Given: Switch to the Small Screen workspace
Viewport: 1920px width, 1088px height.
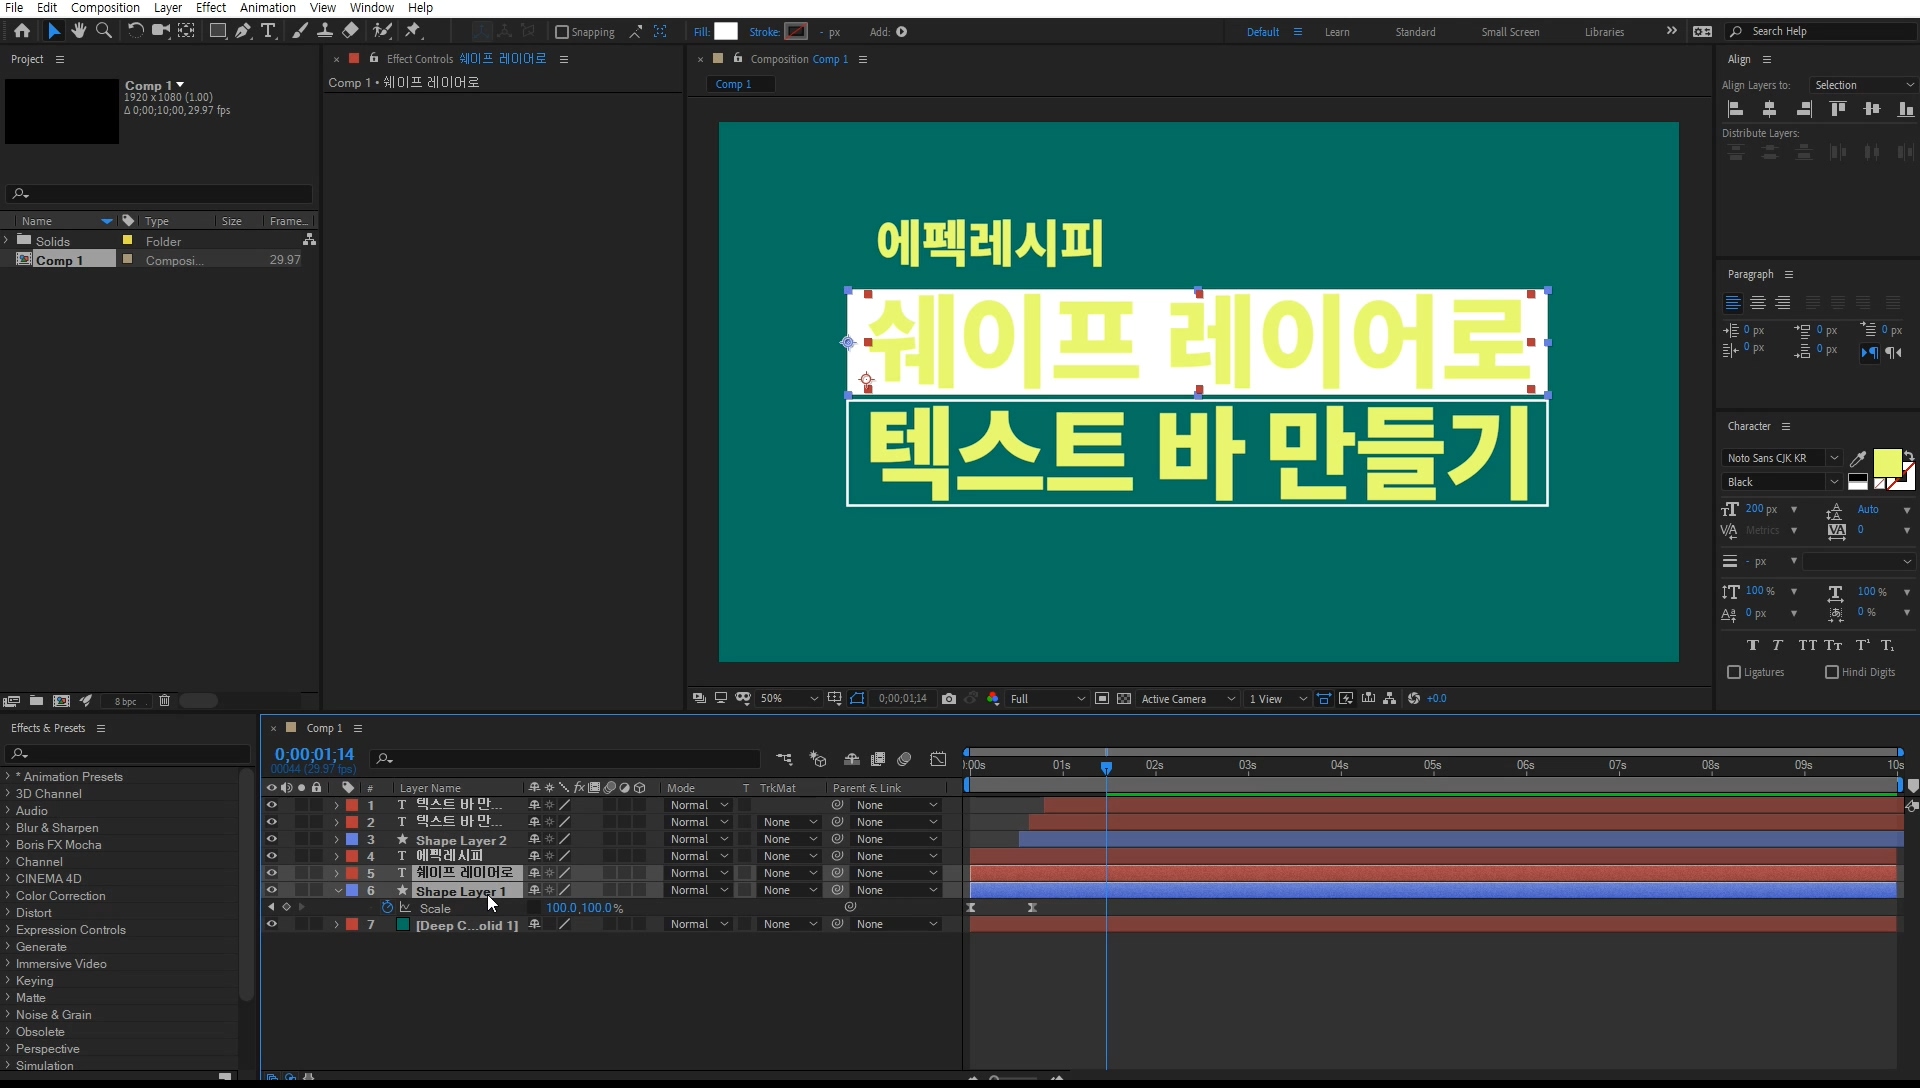Looking at the screenshot, I should point(1510,32).
